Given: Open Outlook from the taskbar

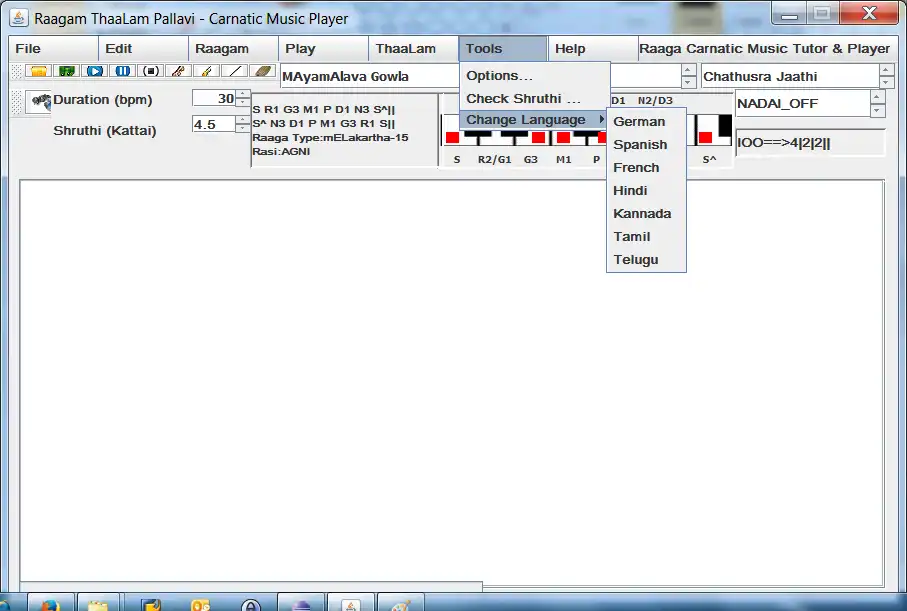Looking at the screenshot, I should tap(201, 603).
